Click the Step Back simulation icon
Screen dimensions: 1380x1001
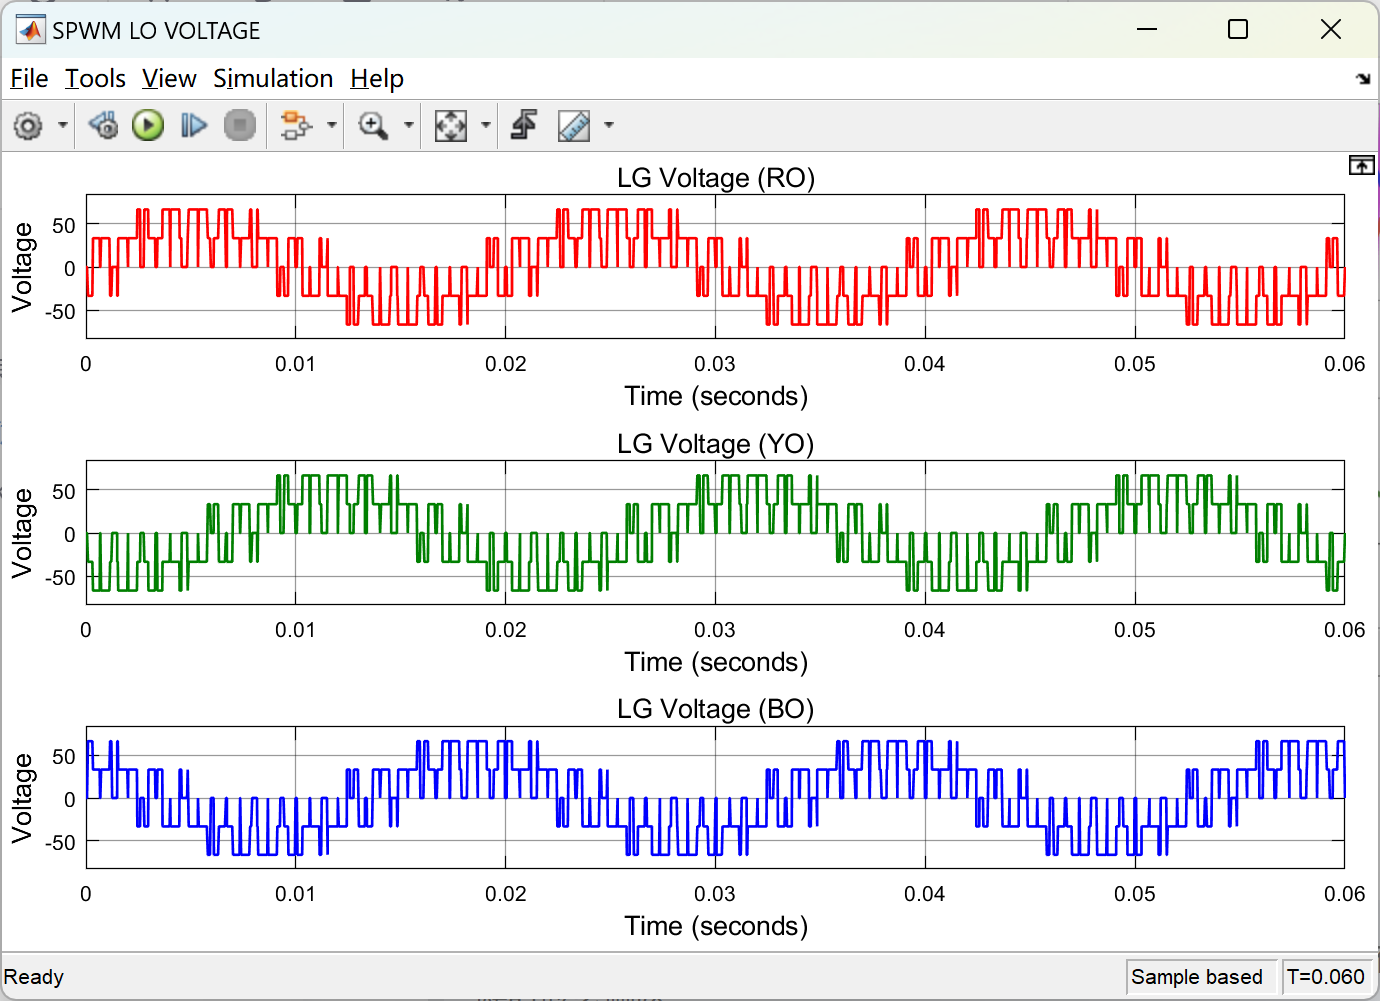point(103,125)
